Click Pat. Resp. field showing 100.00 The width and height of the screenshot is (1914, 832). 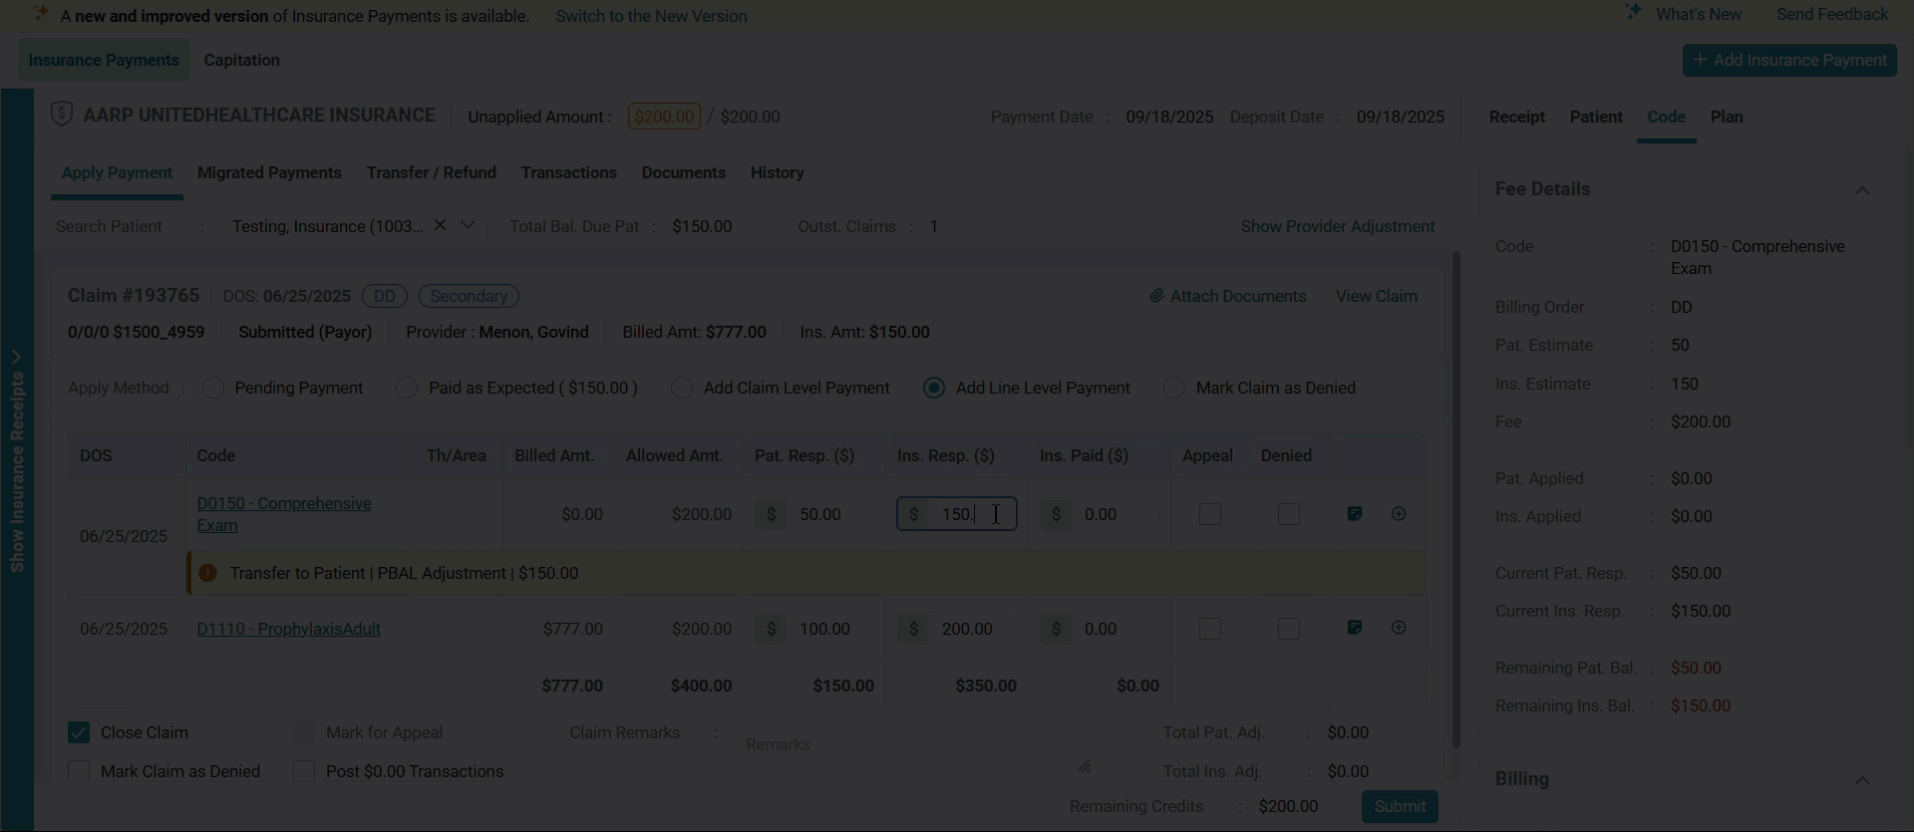815,629
